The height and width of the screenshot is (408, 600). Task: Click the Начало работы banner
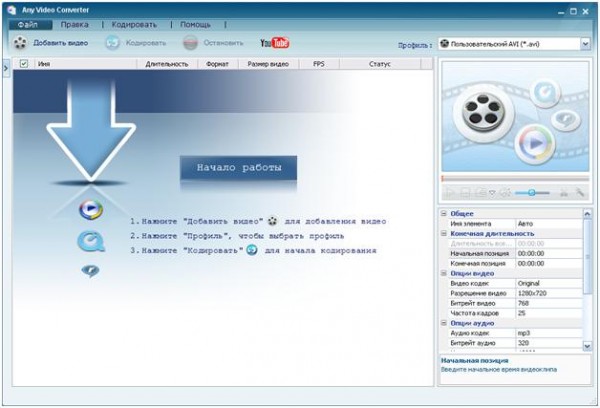[238, 167]
